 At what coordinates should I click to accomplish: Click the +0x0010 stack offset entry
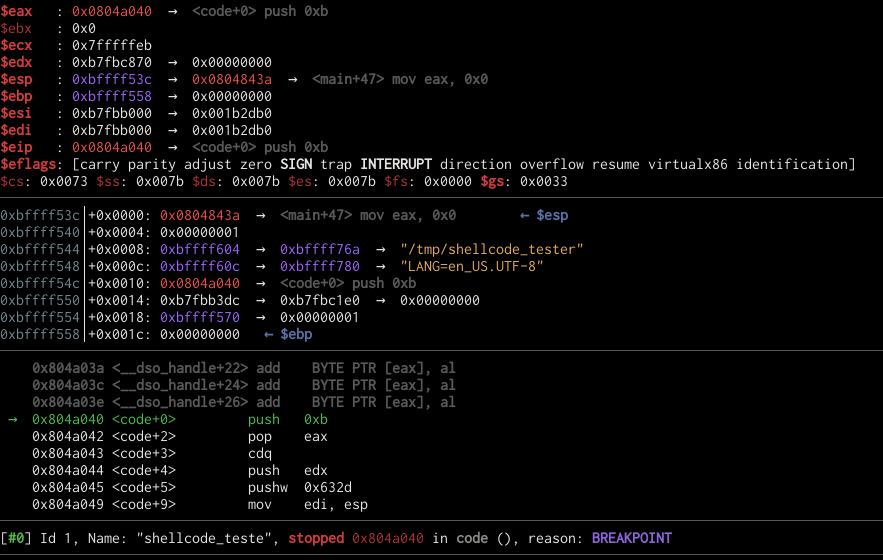pos(120,283)
